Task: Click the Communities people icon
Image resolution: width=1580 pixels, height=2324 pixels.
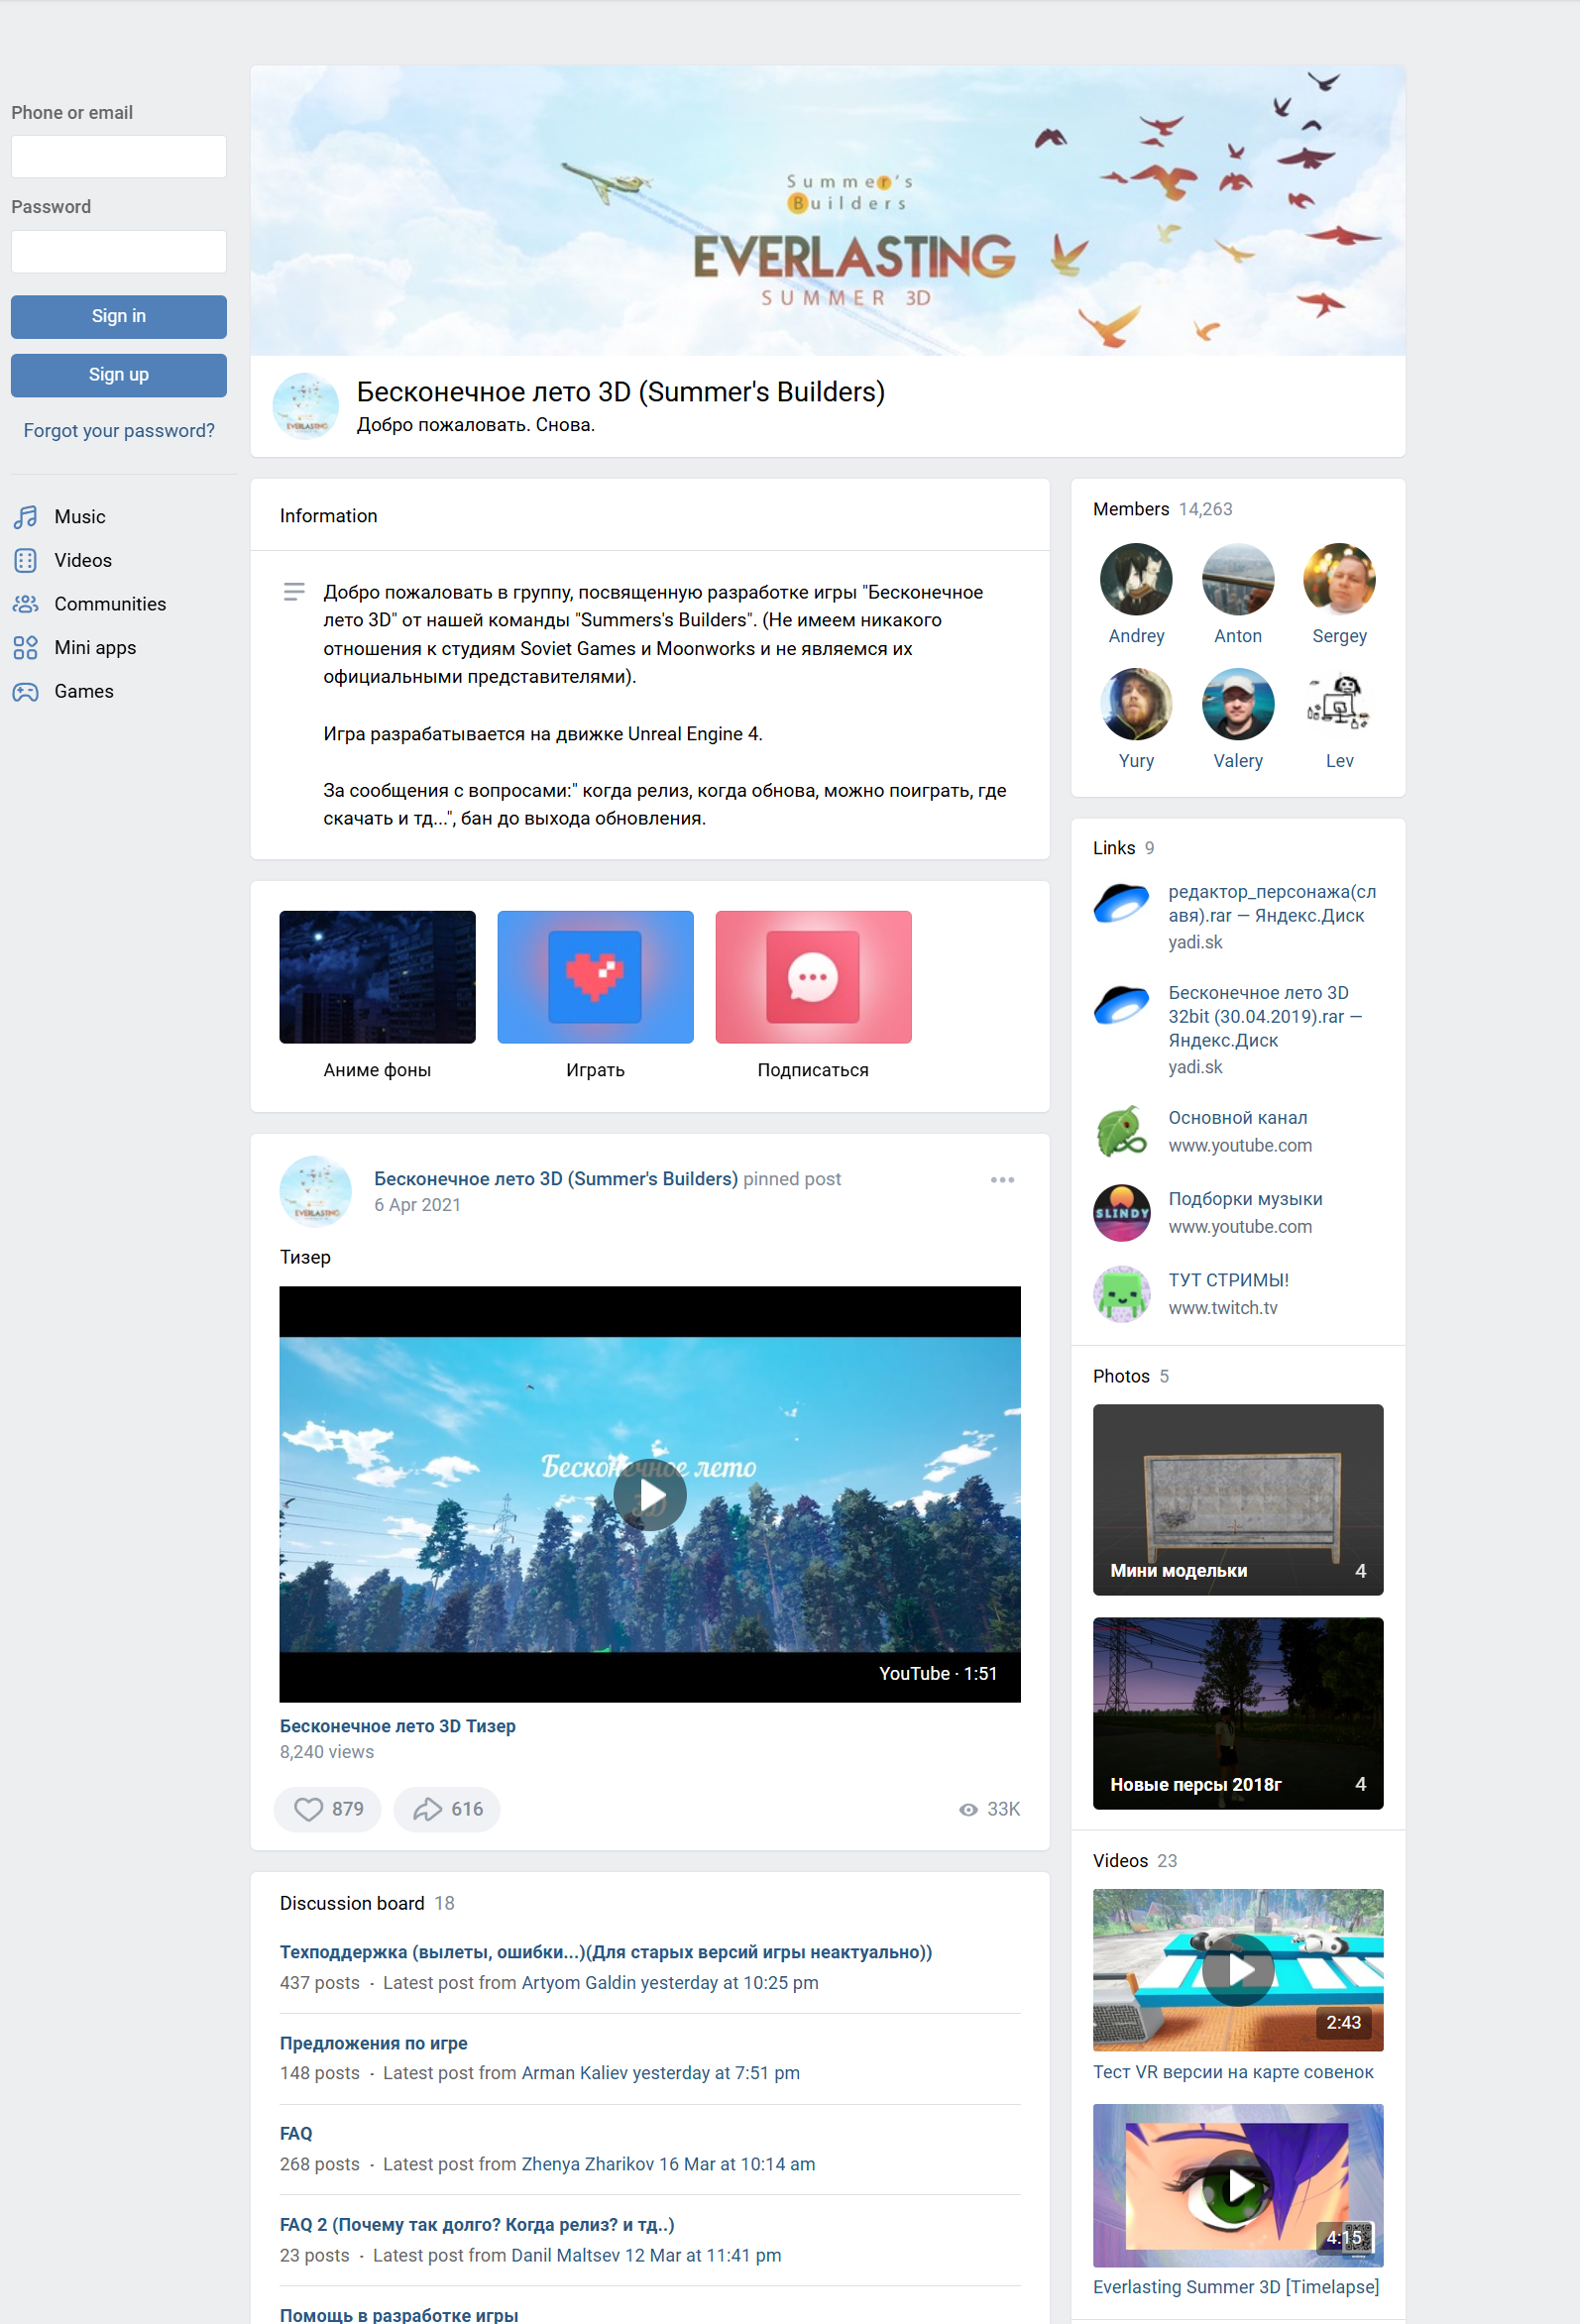Action: 26,604
